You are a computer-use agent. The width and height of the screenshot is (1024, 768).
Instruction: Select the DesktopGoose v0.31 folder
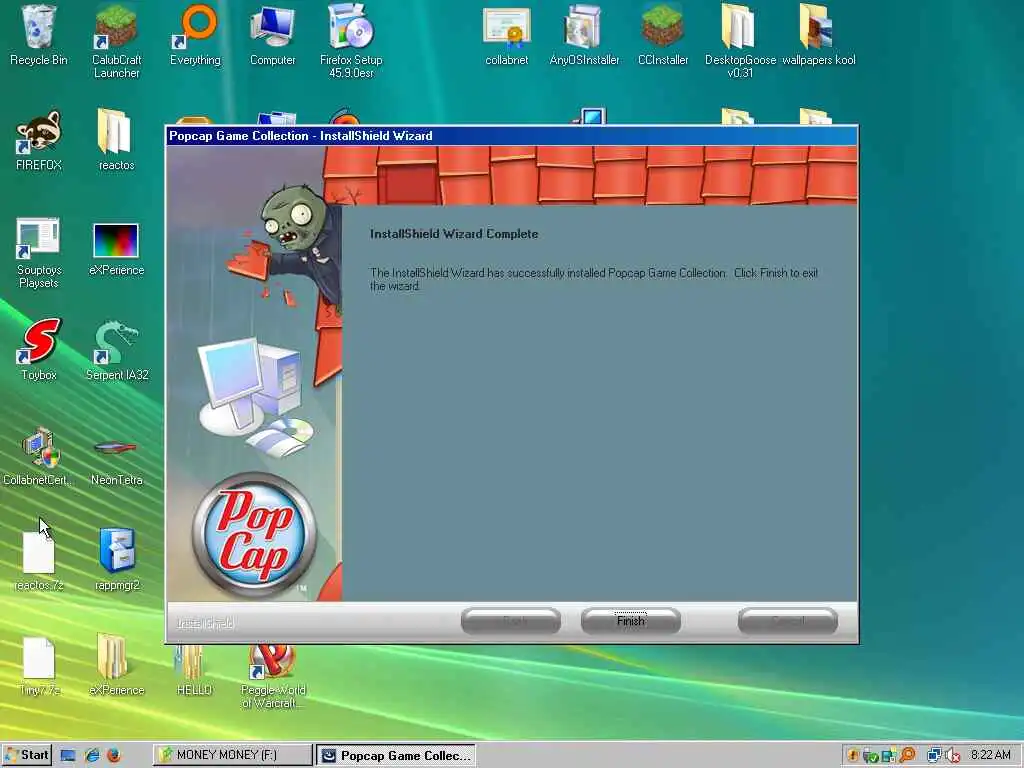point(740,41)
